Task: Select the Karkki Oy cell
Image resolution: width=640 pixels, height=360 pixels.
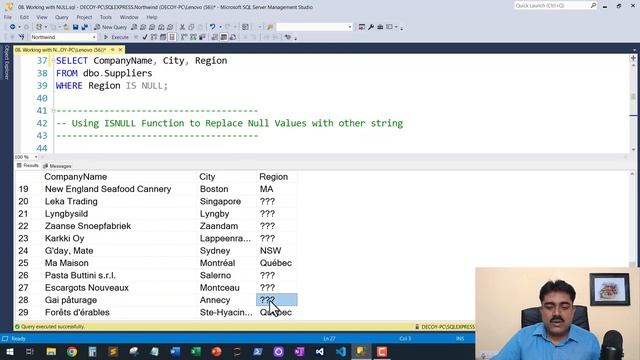Action: click(120, 238)
